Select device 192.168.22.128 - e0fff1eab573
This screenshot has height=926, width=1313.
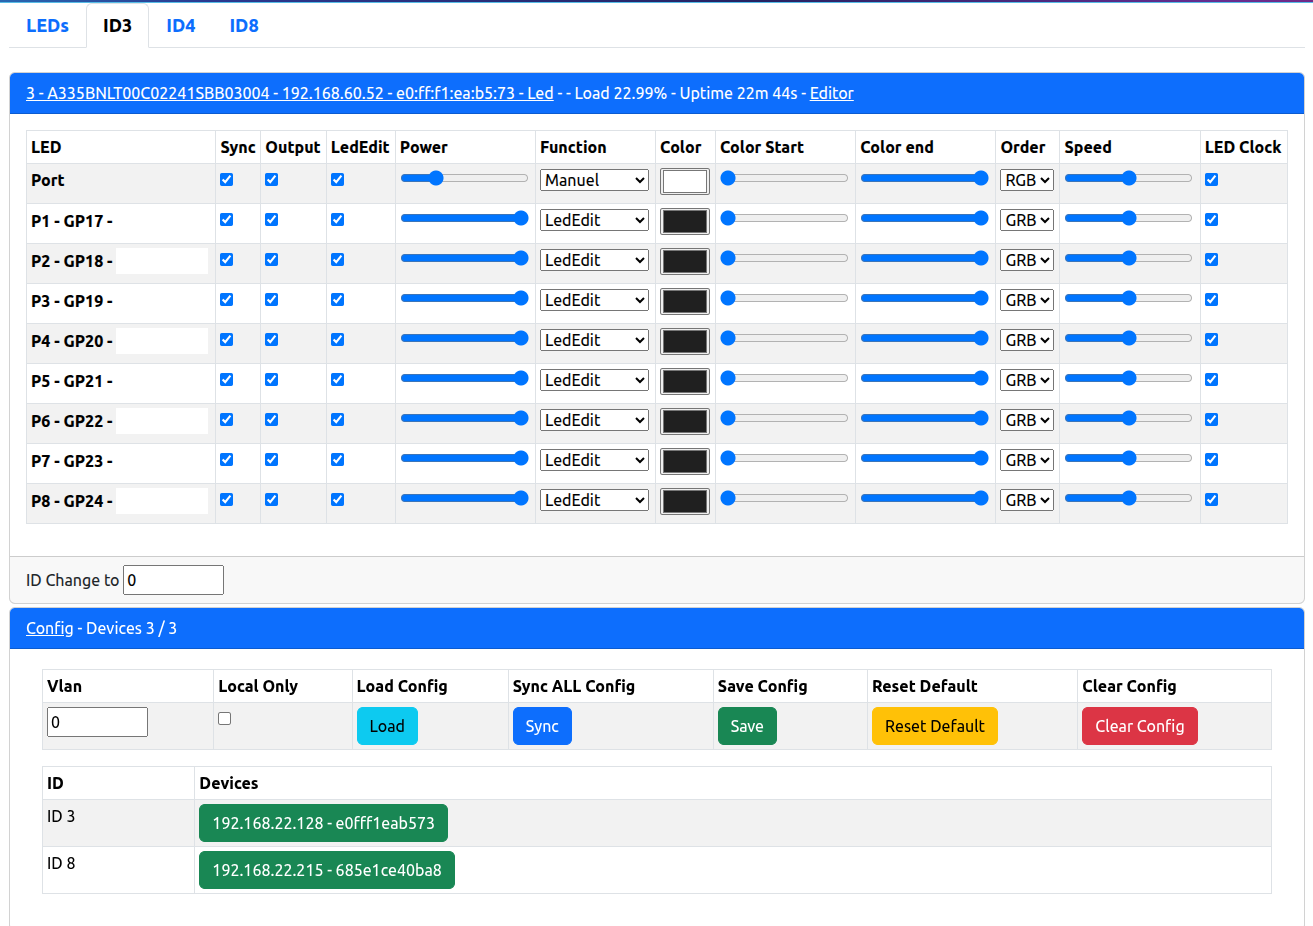[x=324, y=823]
